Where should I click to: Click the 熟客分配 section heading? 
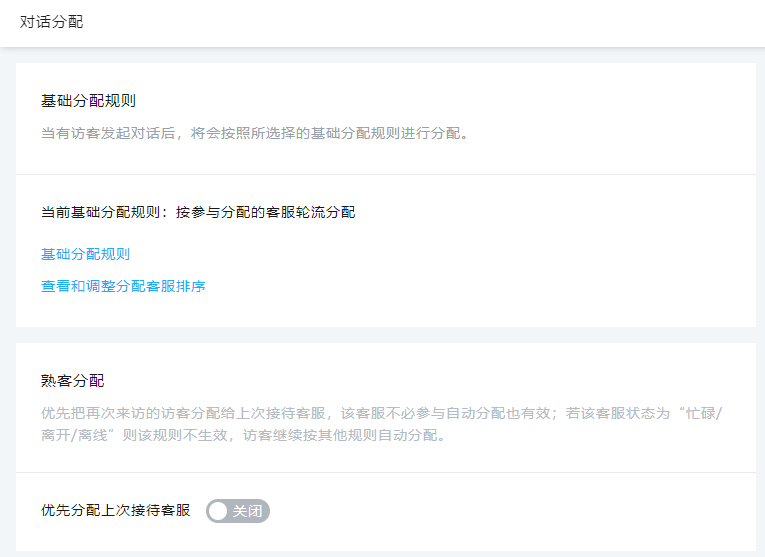pyautogui.click(x=72, y=381)
